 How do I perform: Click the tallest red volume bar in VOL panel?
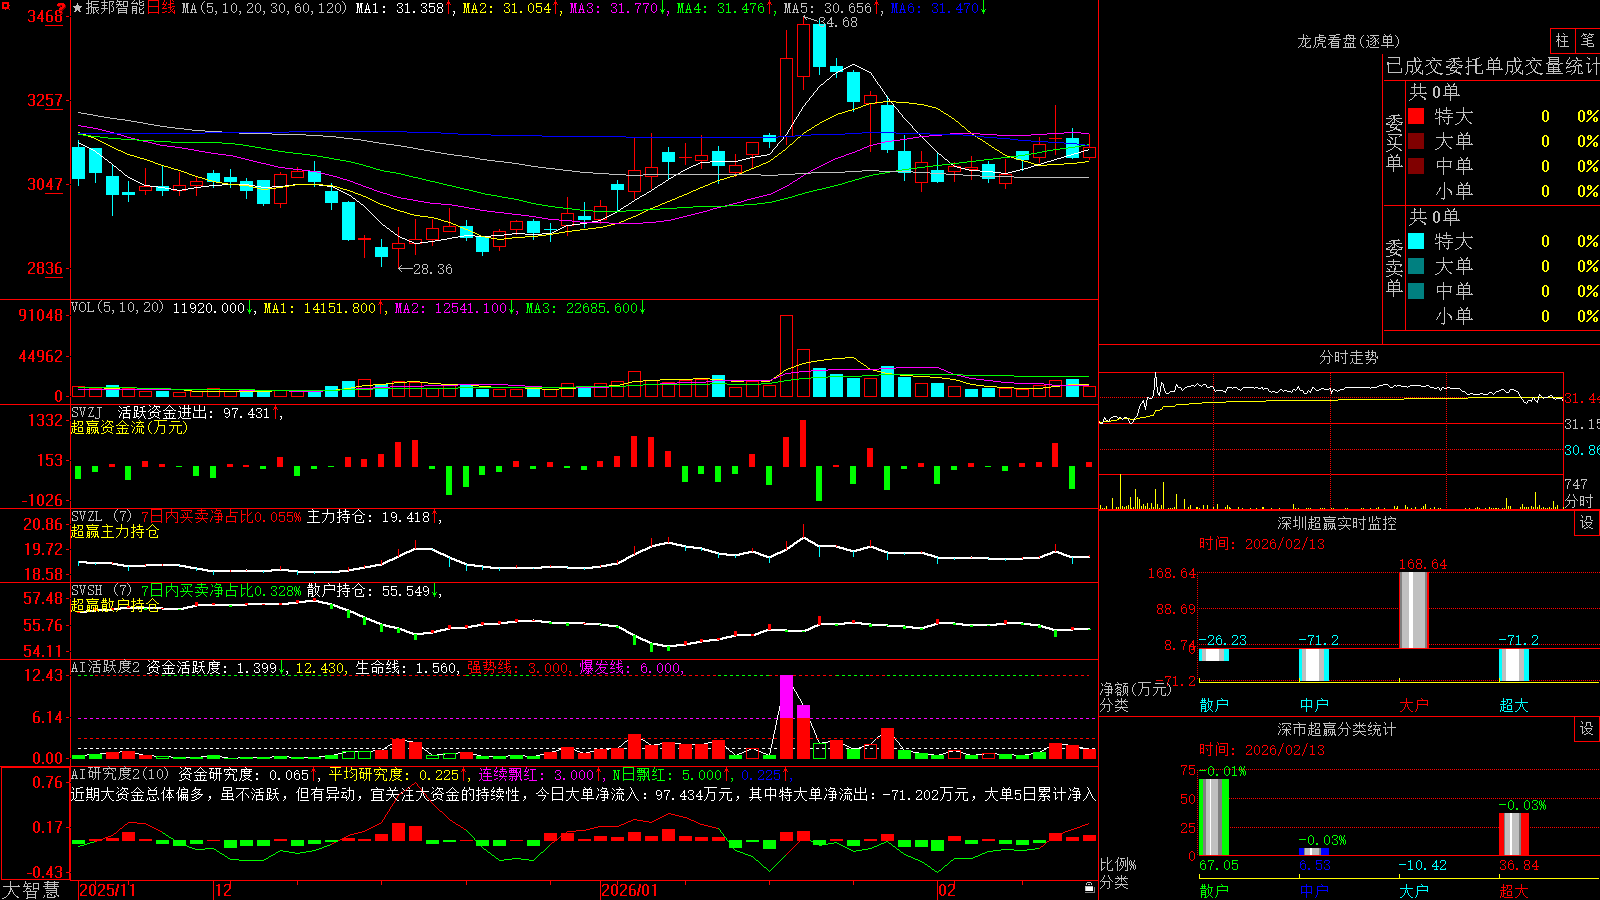(786, 356)
